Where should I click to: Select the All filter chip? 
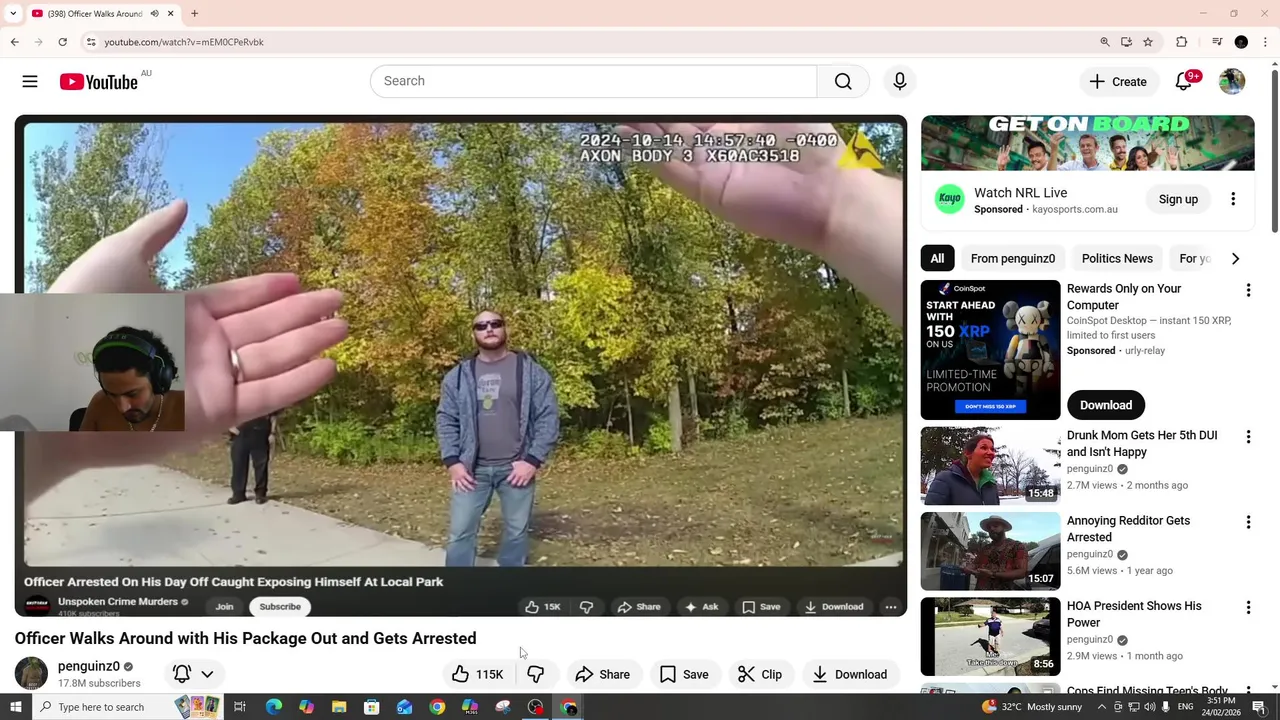point(937,258)
